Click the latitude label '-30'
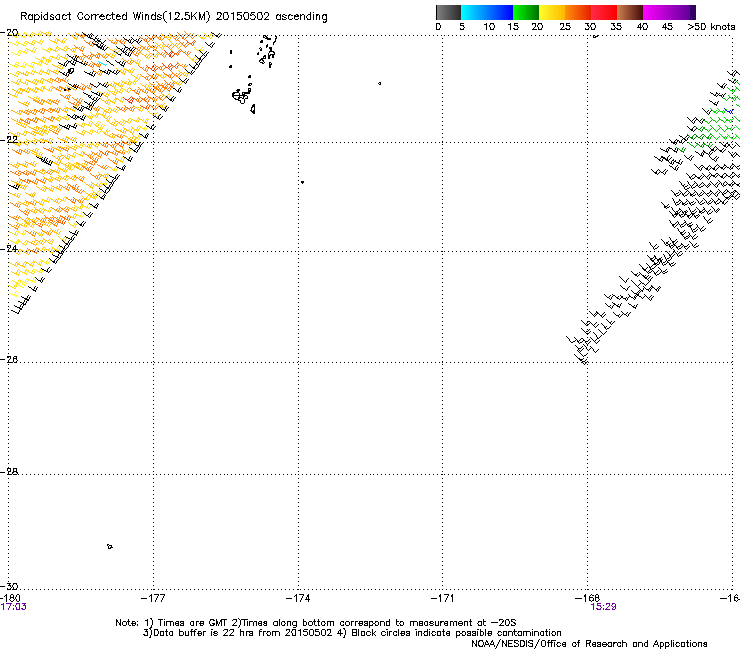The image size is (740, 650). (9, 586)
